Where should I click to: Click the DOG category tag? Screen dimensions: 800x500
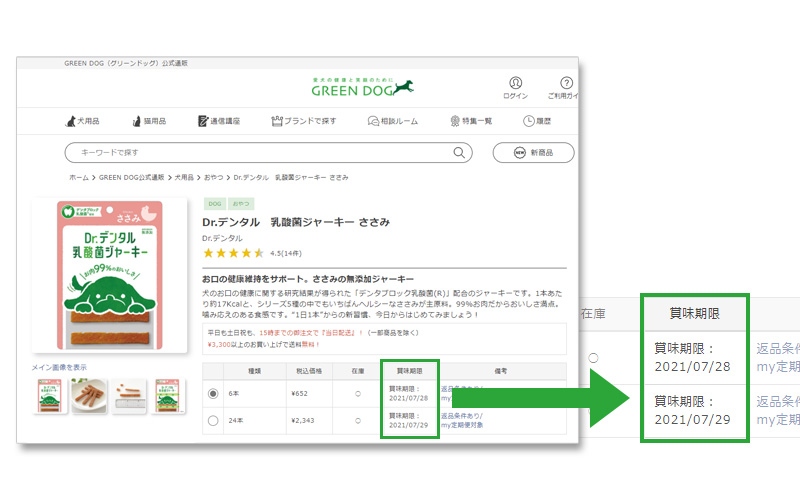215,204
